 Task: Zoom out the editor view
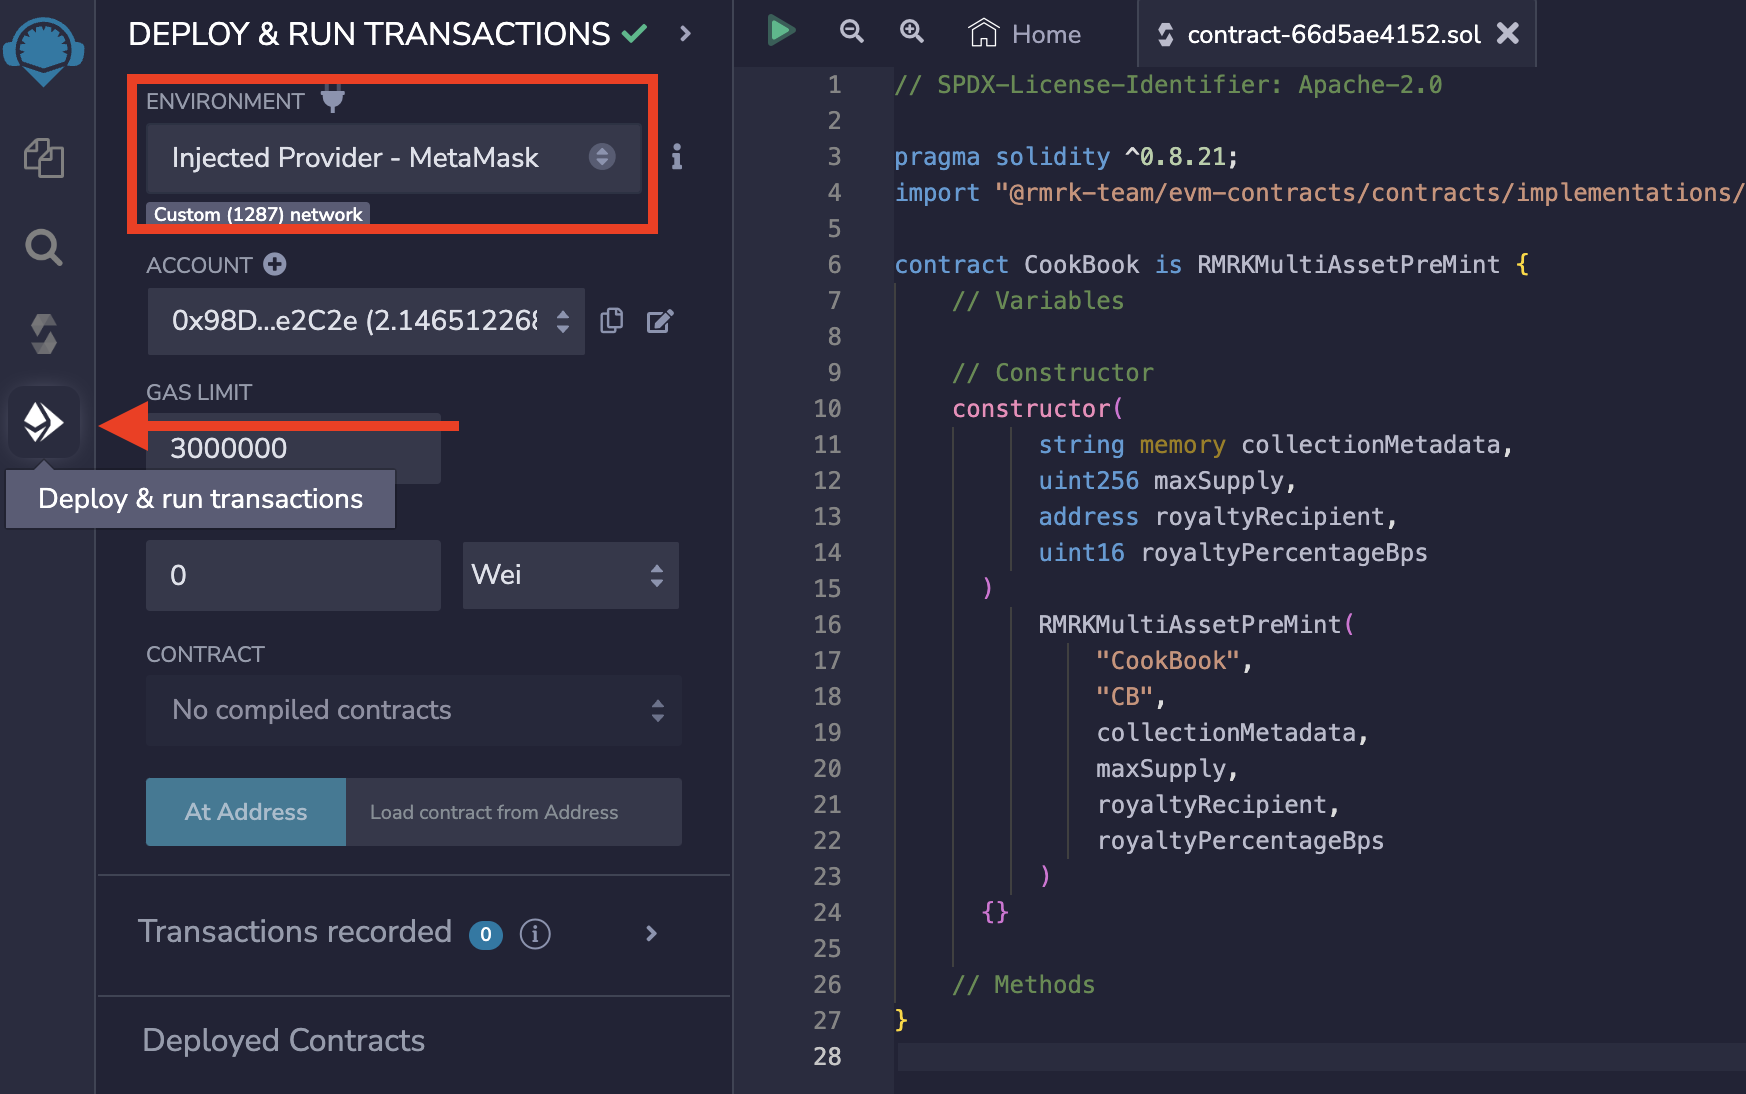[851, 31]
